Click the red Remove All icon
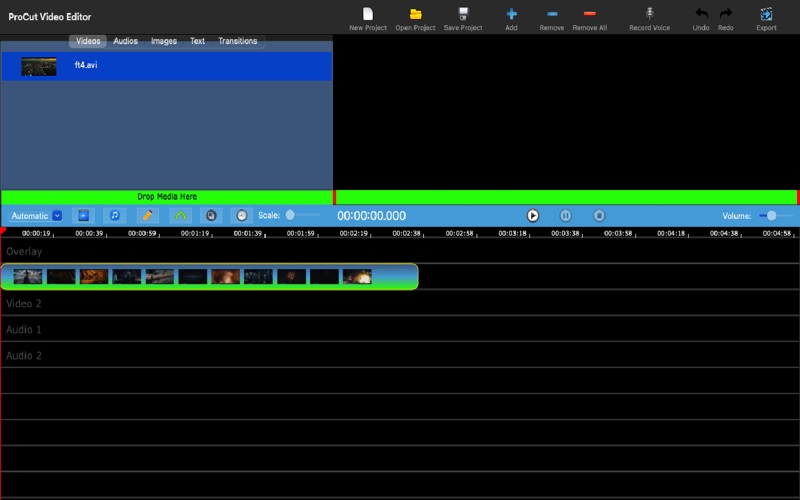The width and height of the screenshot is (800, 500). [x=589, y=14]
